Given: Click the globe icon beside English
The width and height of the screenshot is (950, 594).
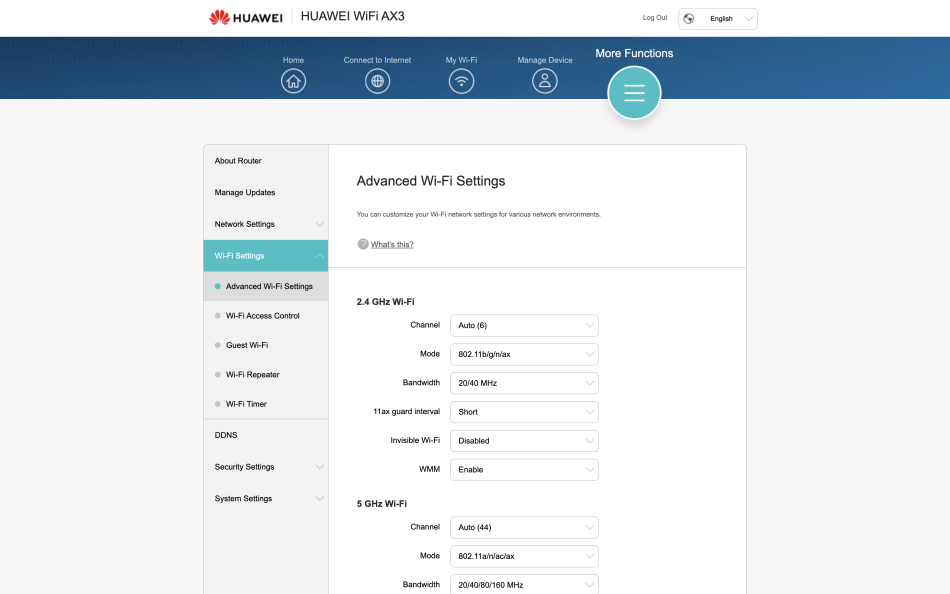Looking at the screenshot, I should tap(689, 19).
